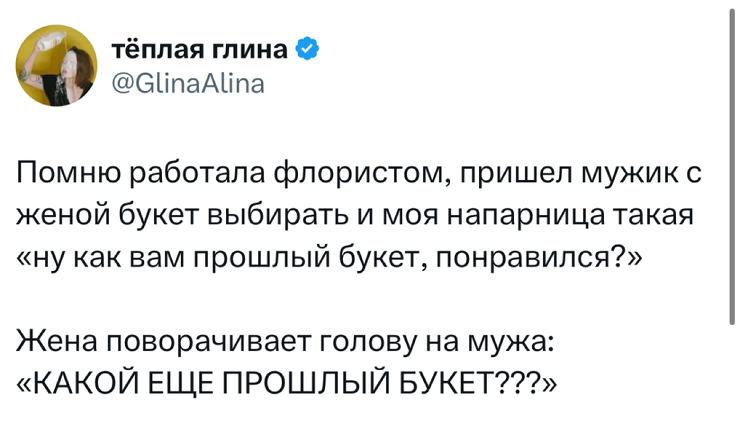Click the blue verified checkmark badge
The image size is (740, 424).
pos(307,49)
